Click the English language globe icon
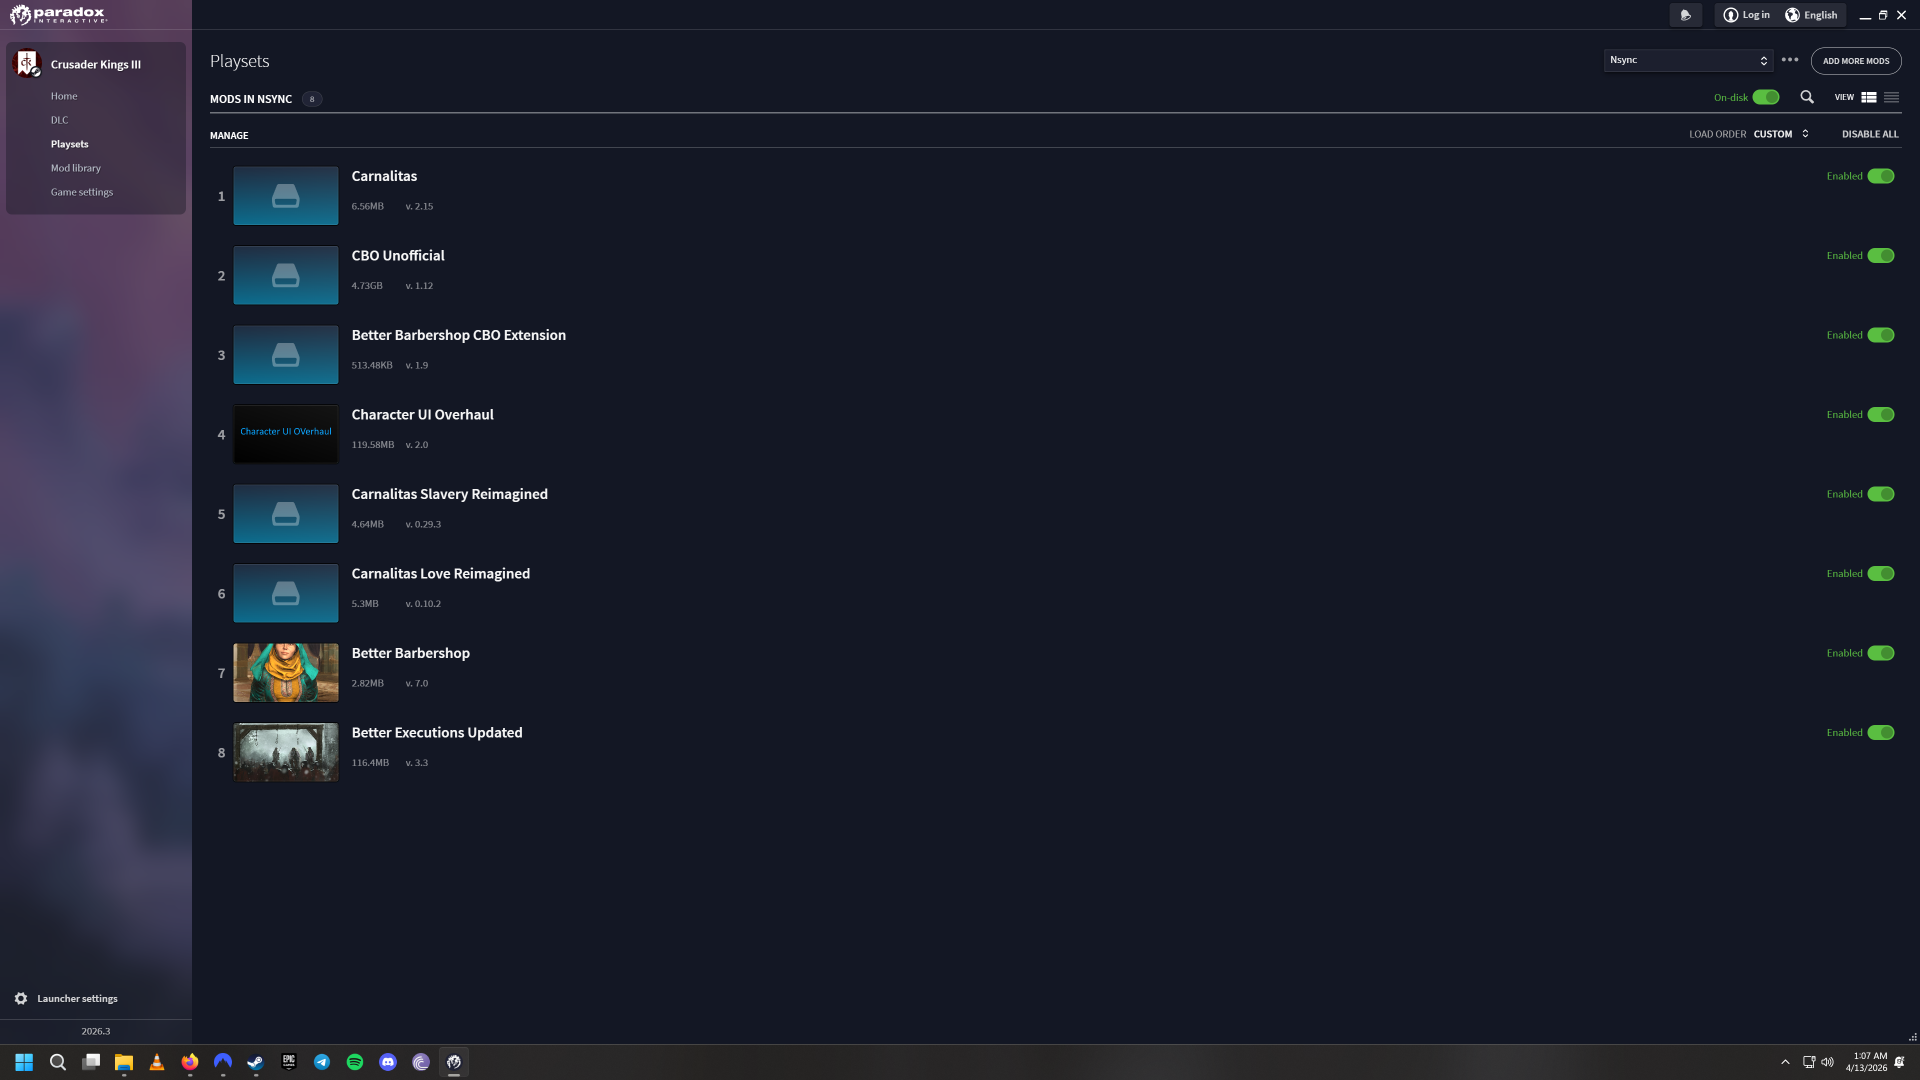1920x1080 pixels. pyautogui.click(x=1792, y=15)
